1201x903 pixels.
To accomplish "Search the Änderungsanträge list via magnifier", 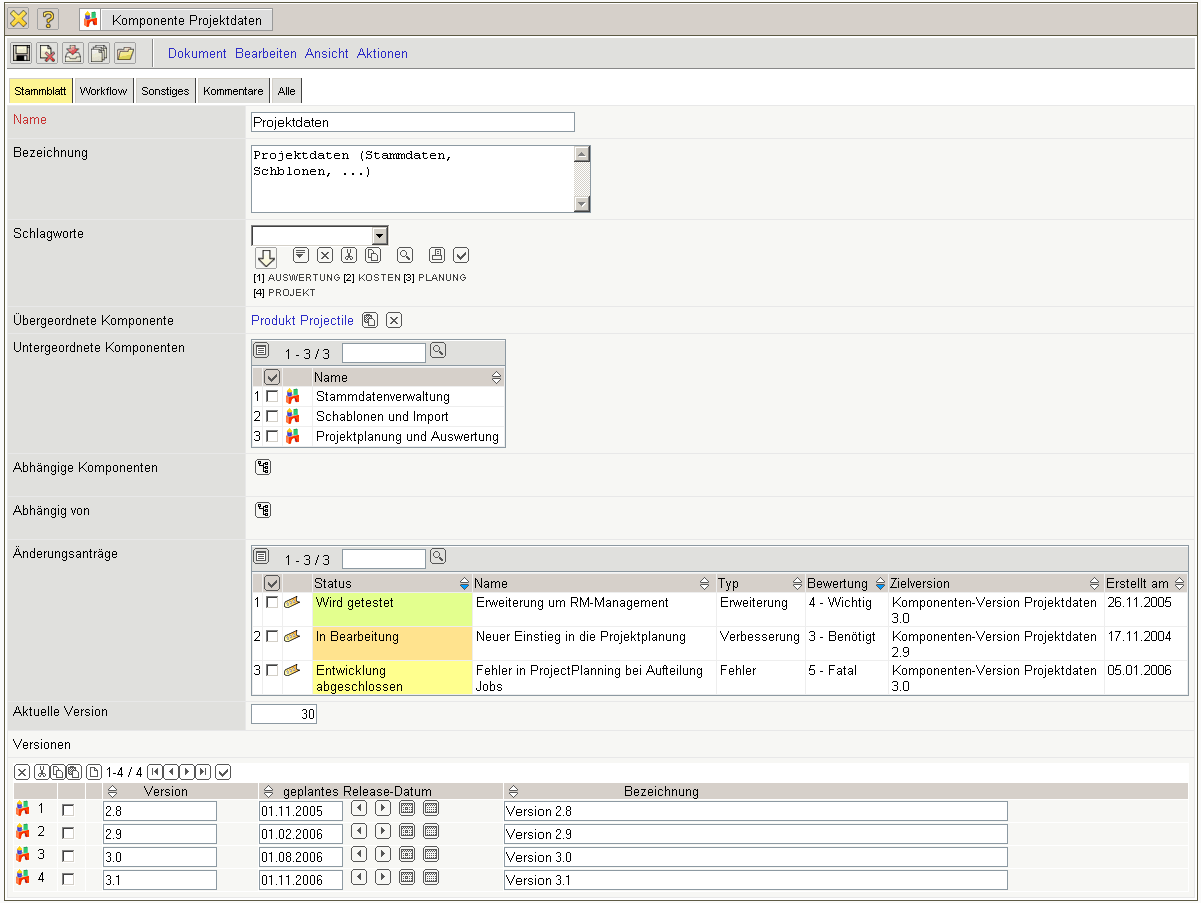I will (x=438, y=557).
